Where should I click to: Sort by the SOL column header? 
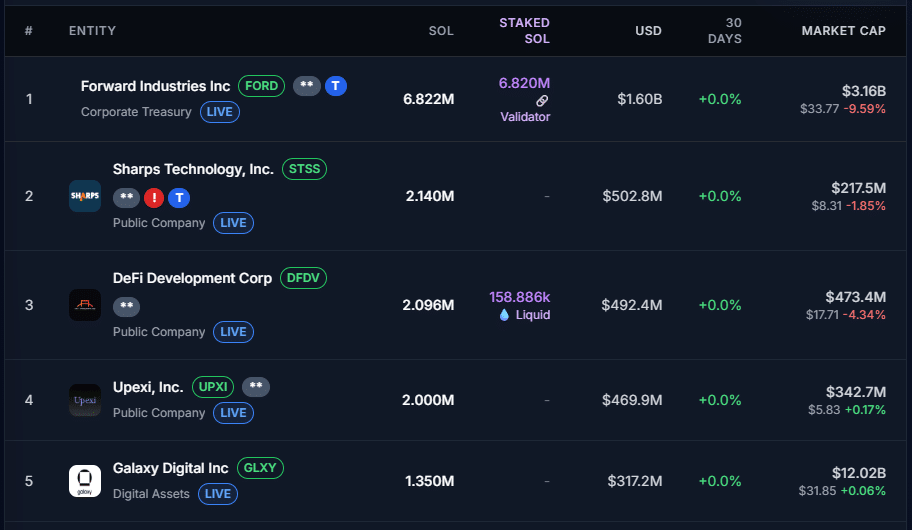coord(440,31)
